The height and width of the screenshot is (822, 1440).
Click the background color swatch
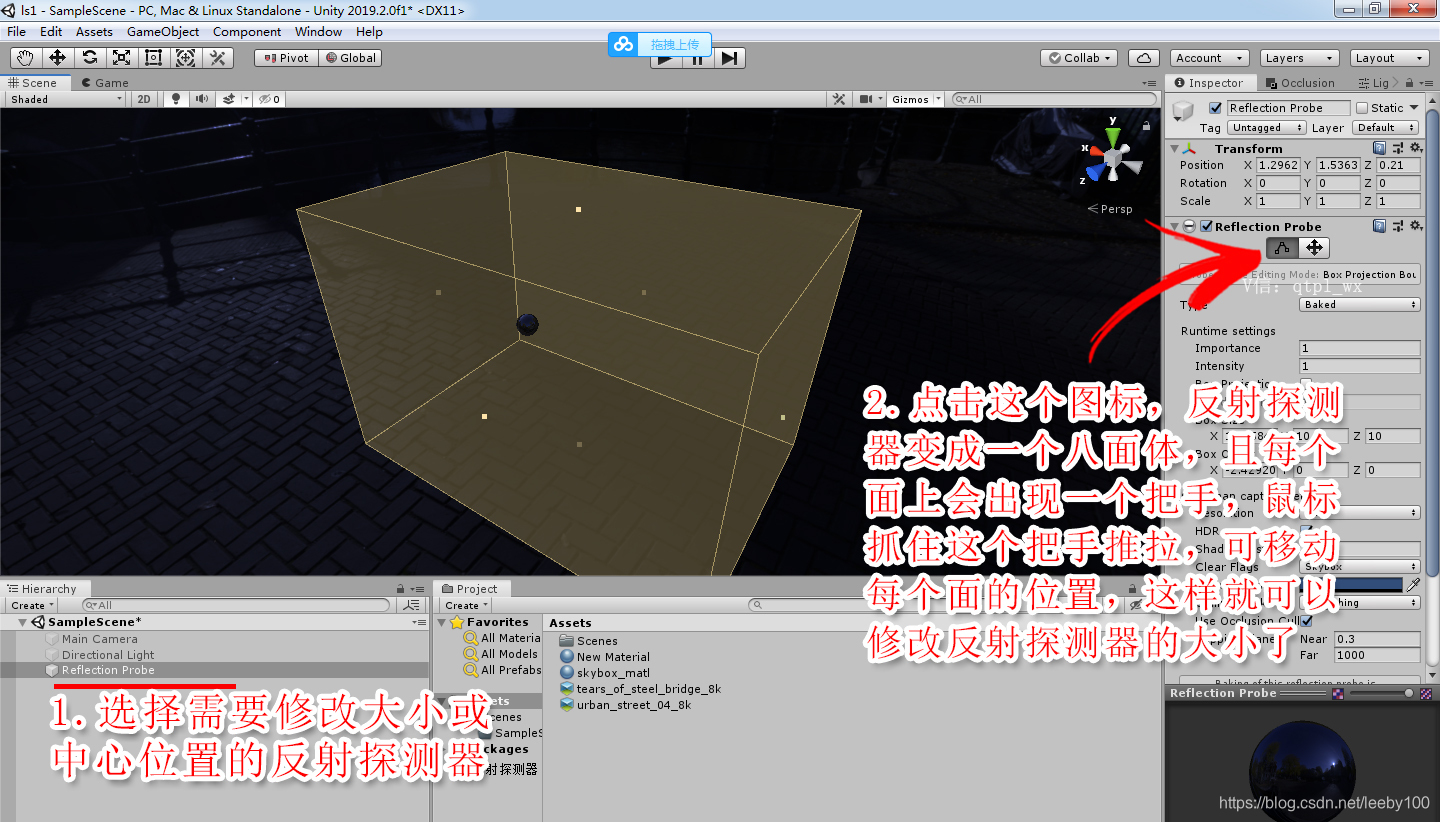coord(1352,584)
